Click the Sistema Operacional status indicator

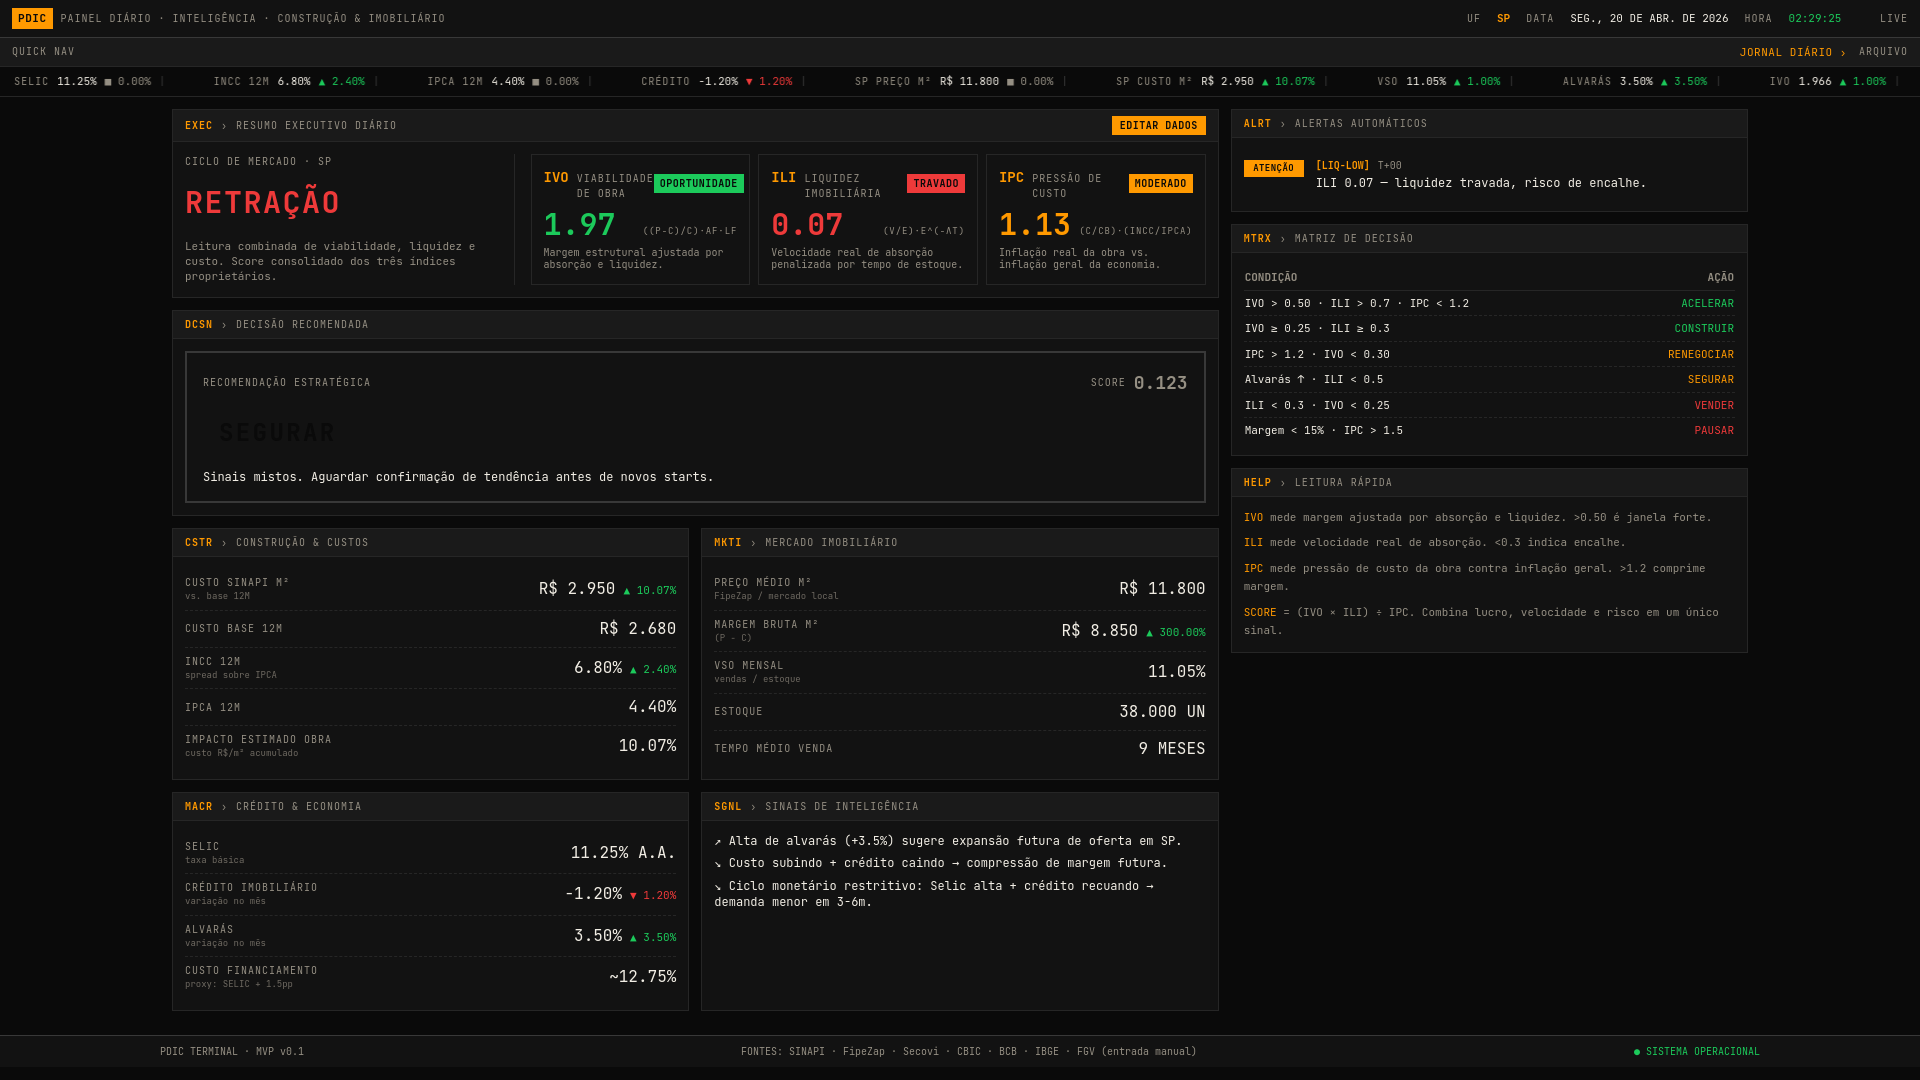click(x=1697, y=1052)
